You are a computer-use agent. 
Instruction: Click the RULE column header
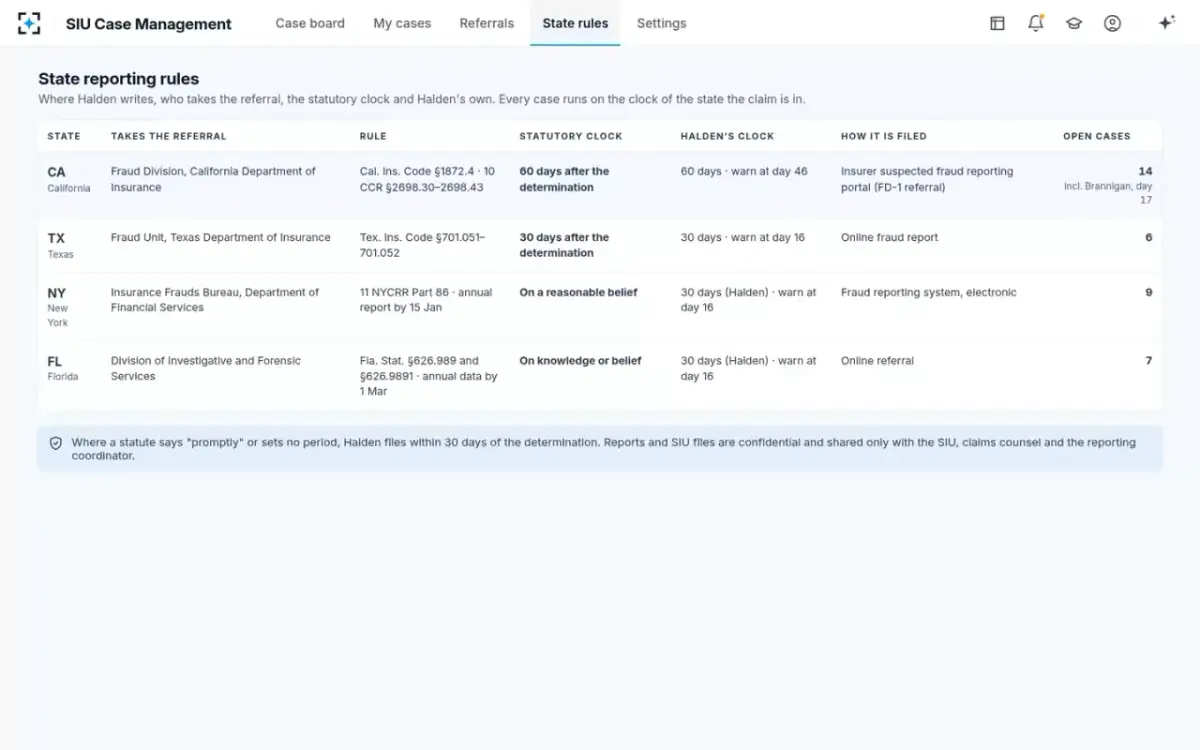coord(373,136)
